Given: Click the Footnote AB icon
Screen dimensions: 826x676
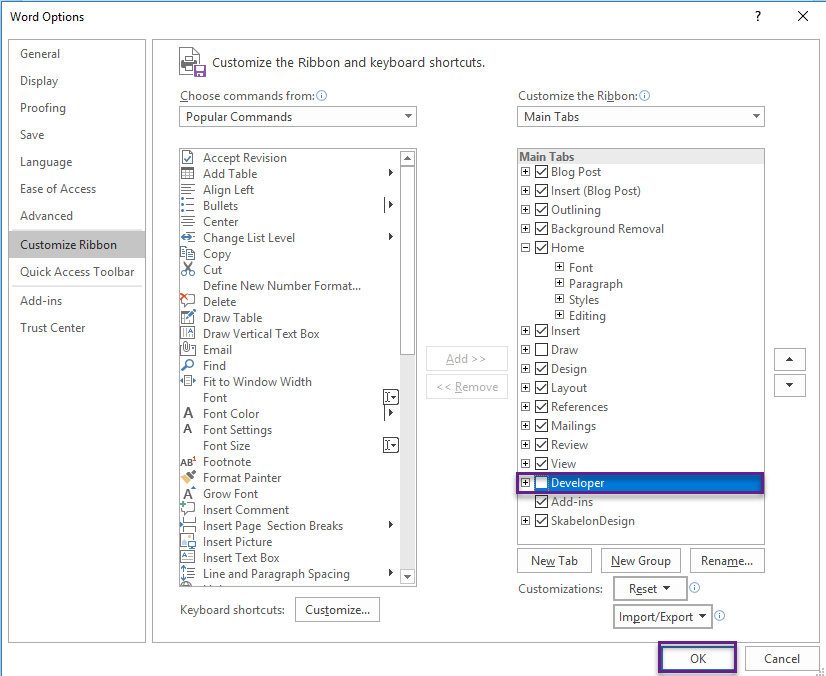Looking at the screenshot, I should [x=188, y=462].
